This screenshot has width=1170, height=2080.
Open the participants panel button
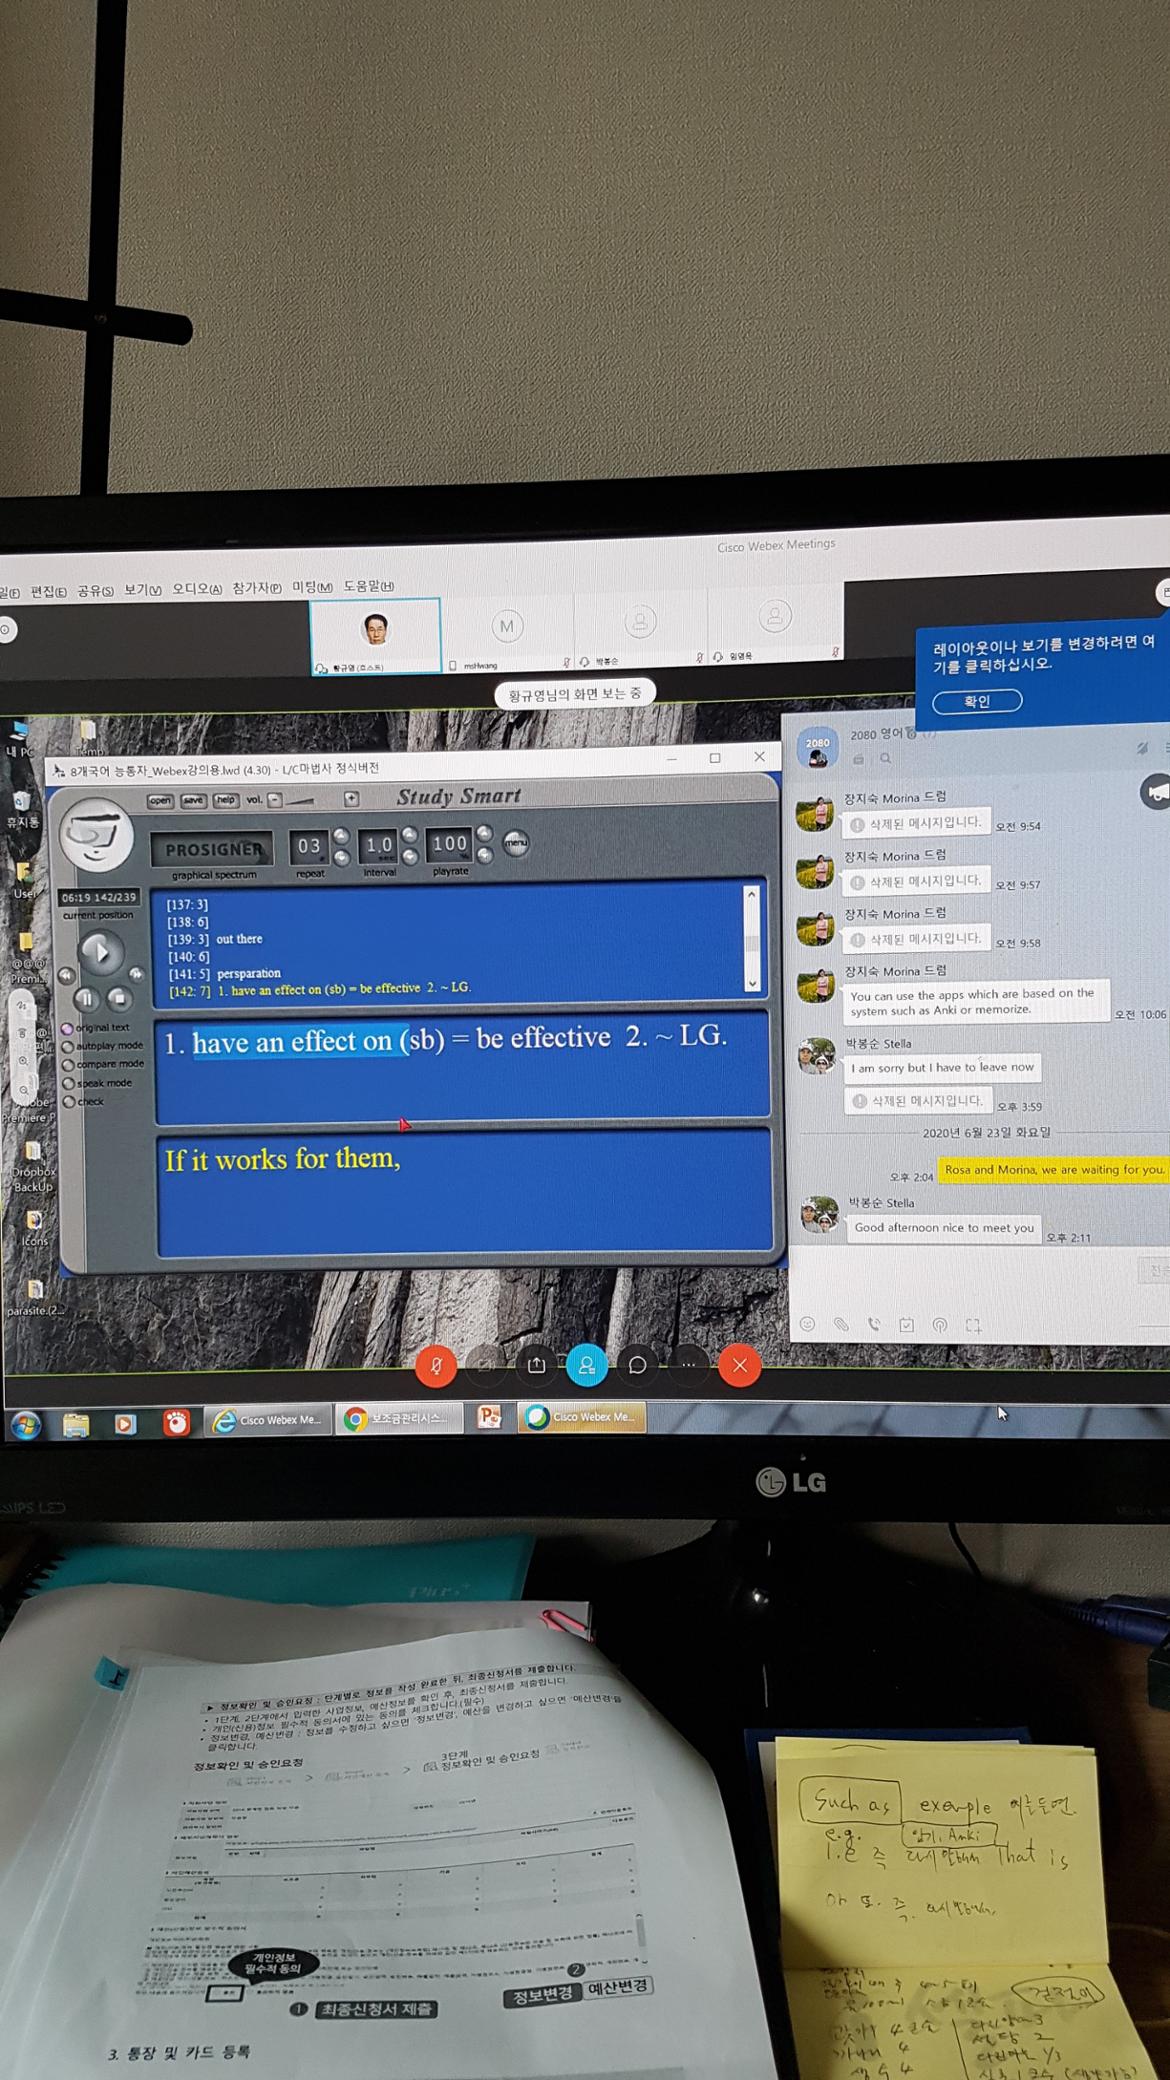pyautogui.click(x=587, y=1366)
